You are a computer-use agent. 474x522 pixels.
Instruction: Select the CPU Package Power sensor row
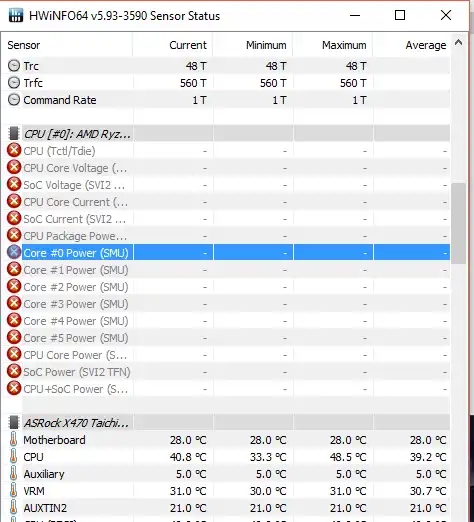(x=228, y=236)
